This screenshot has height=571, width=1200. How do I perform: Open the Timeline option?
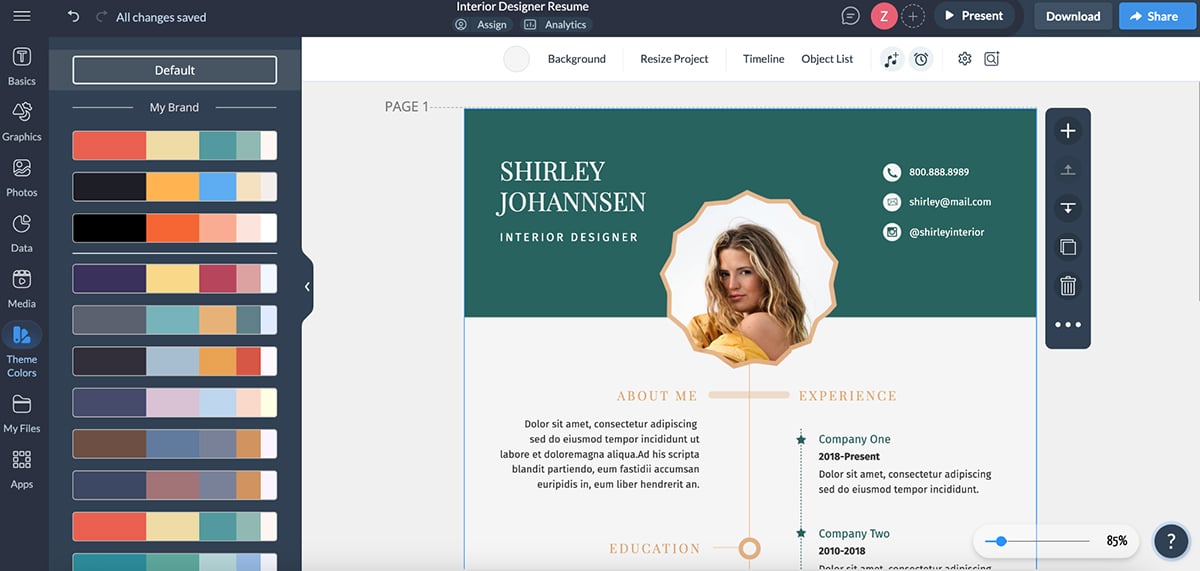763,59
